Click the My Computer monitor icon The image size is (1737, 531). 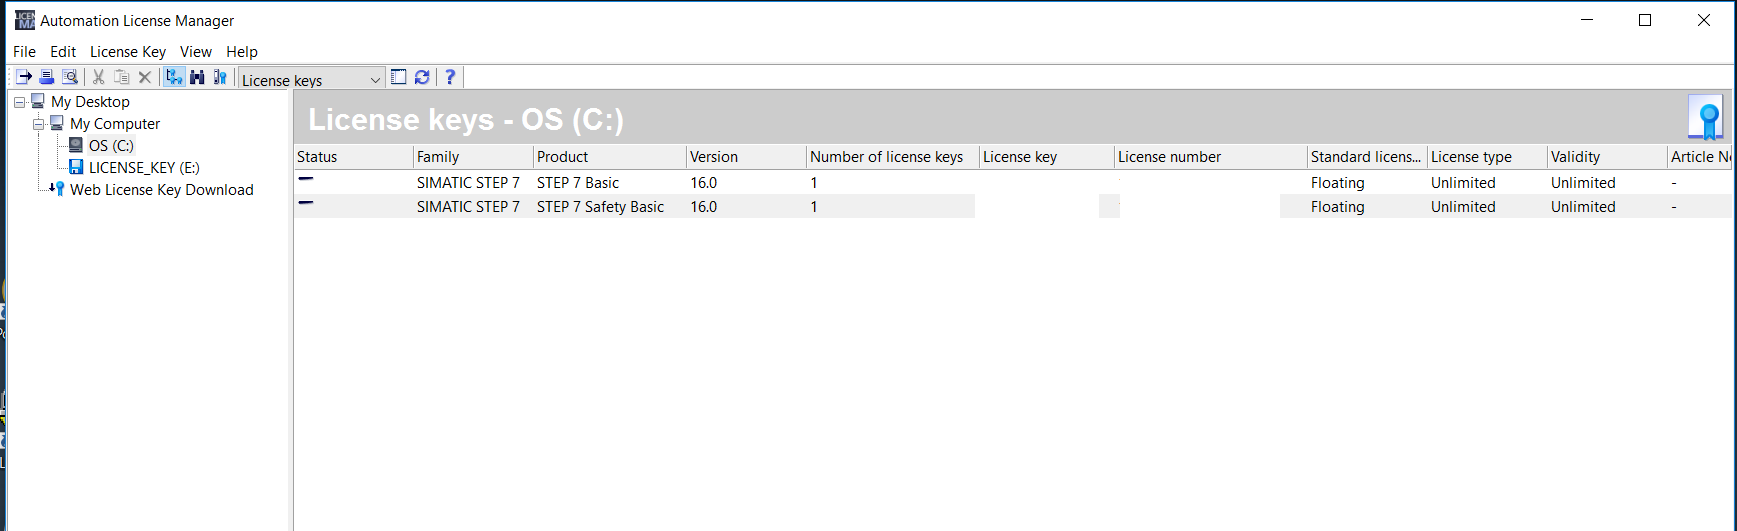point(57,123)
